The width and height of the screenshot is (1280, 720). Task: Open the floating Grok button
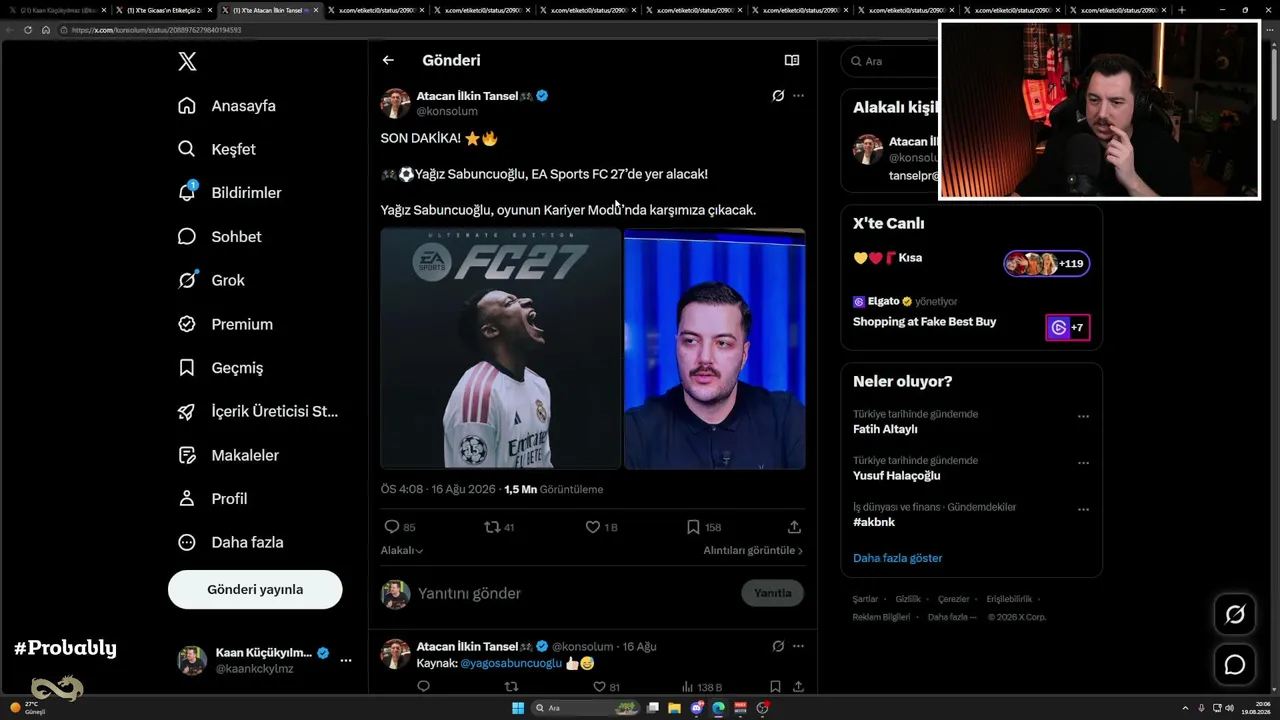[x=1235, y=614]
